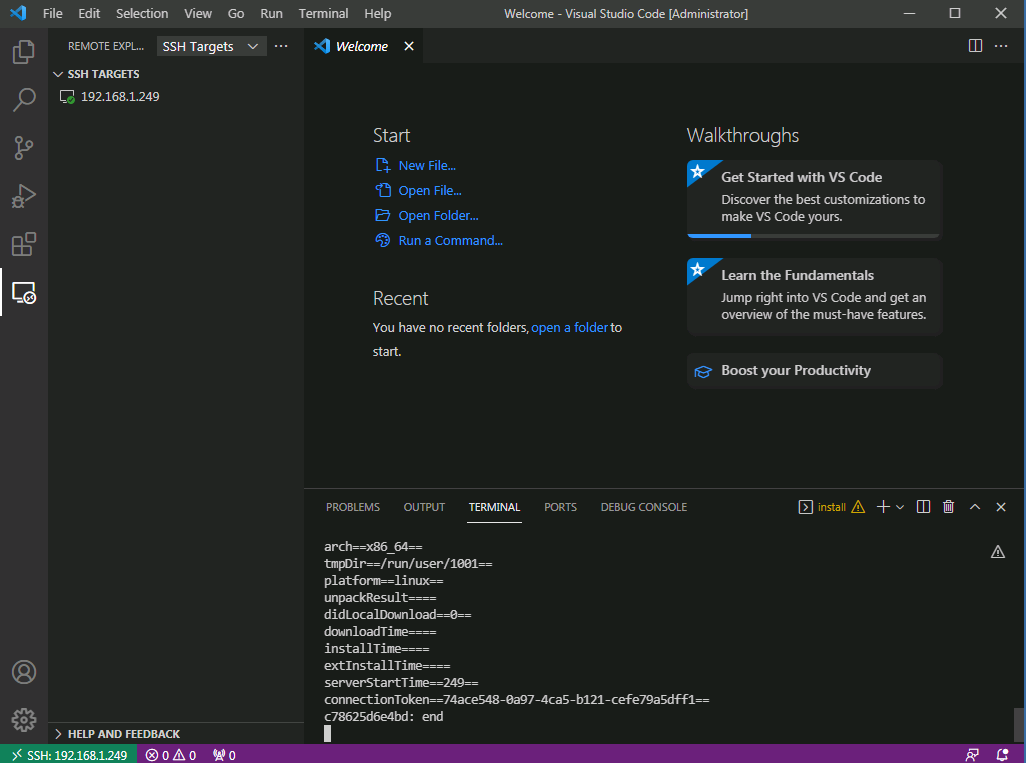Screen dimensions: 1026x763
Task: Click the Open File... link
Action: pyautogui.click(x=430, y=190)
